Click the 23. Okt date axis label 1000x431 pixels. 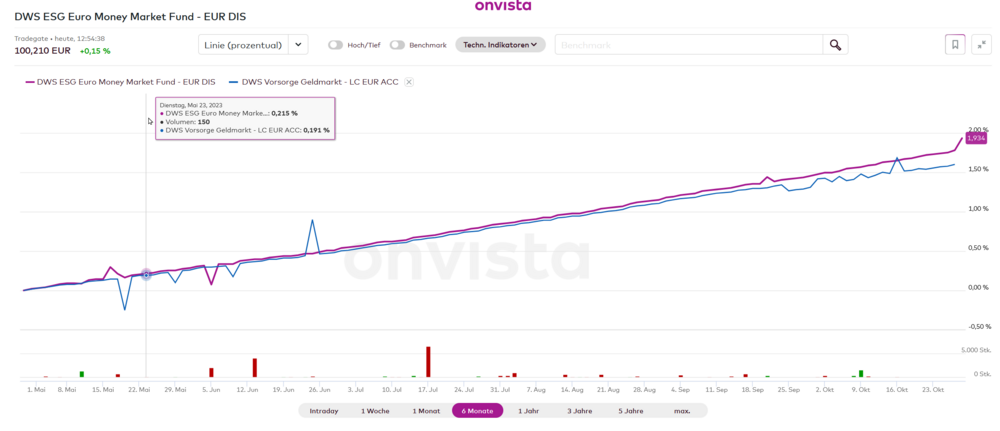click(932, 388)
